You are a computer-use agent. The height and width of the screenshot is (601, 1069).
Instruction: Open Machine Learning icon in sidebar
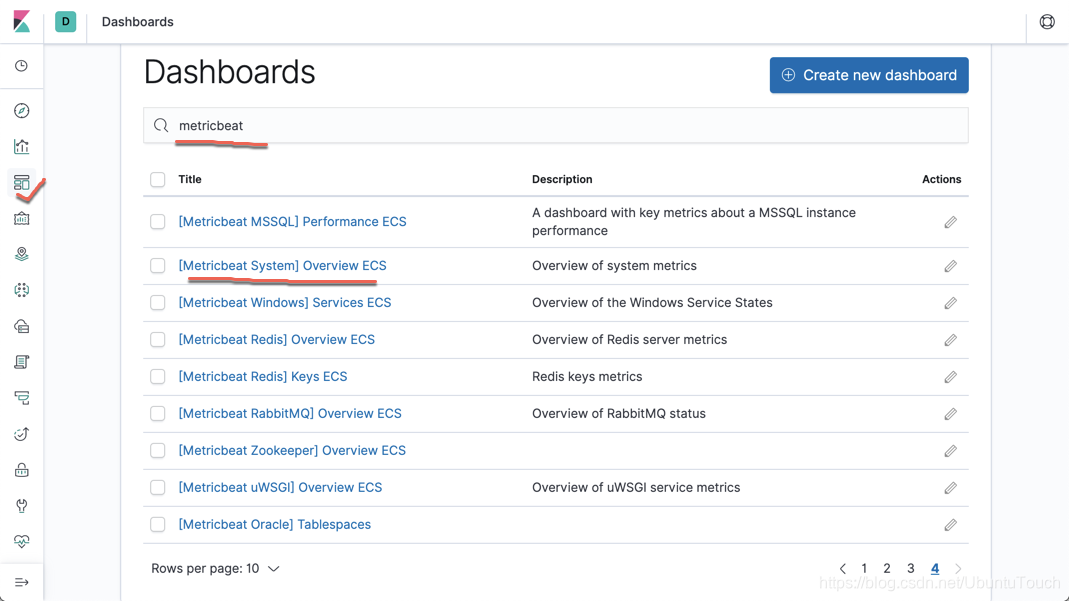pos(22,290)
